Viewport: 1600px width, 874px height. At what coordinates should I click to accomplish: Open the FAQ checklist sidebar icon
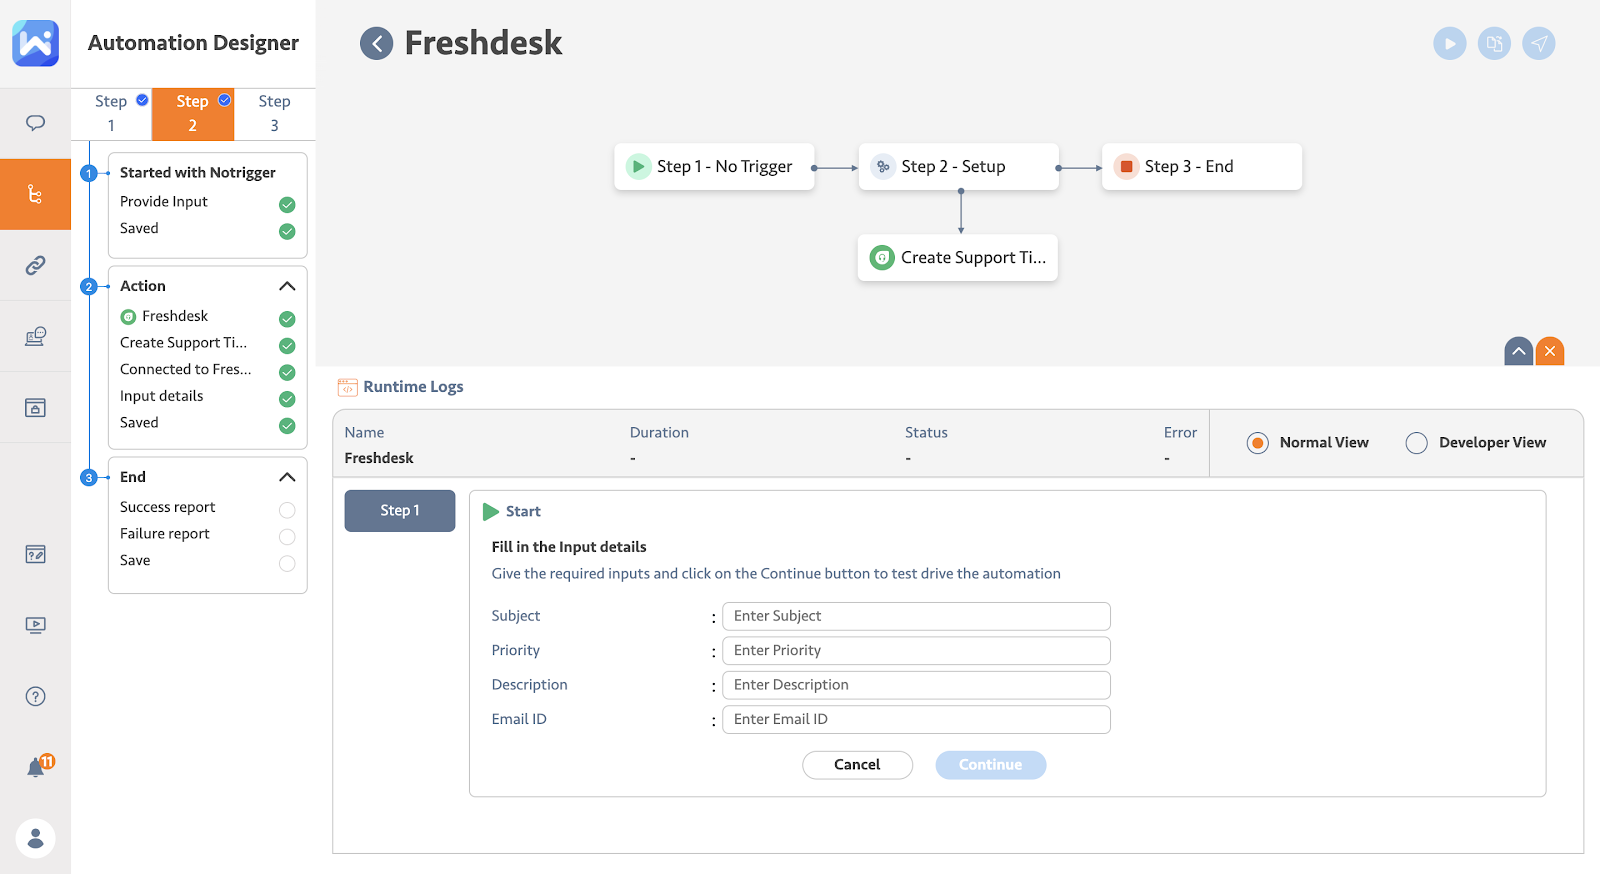(35, 554)
